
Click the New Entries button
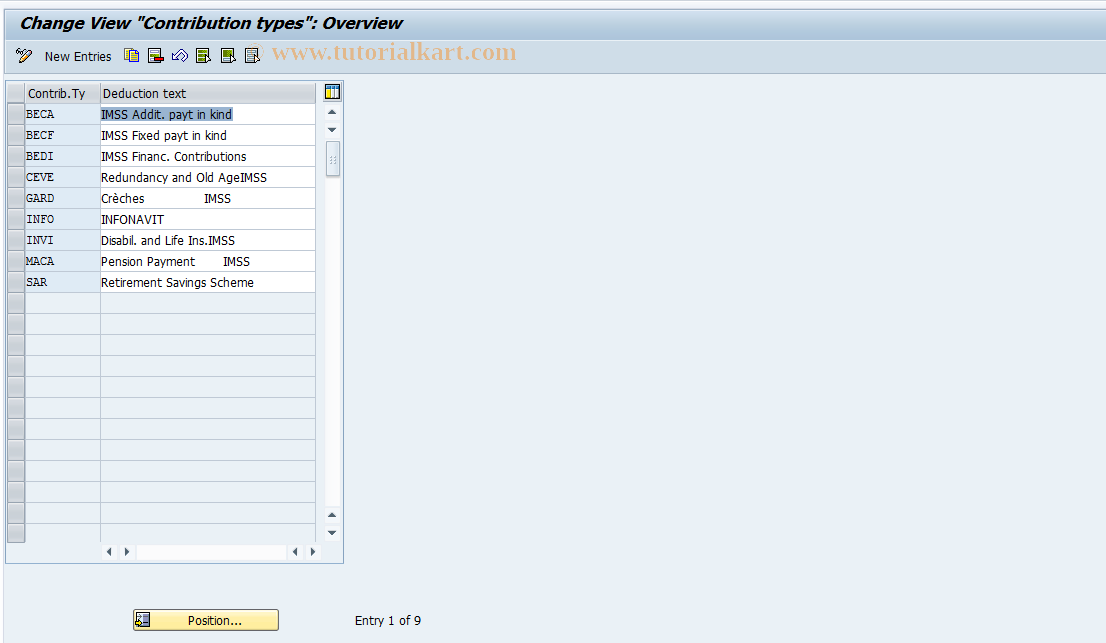[78, 56]
